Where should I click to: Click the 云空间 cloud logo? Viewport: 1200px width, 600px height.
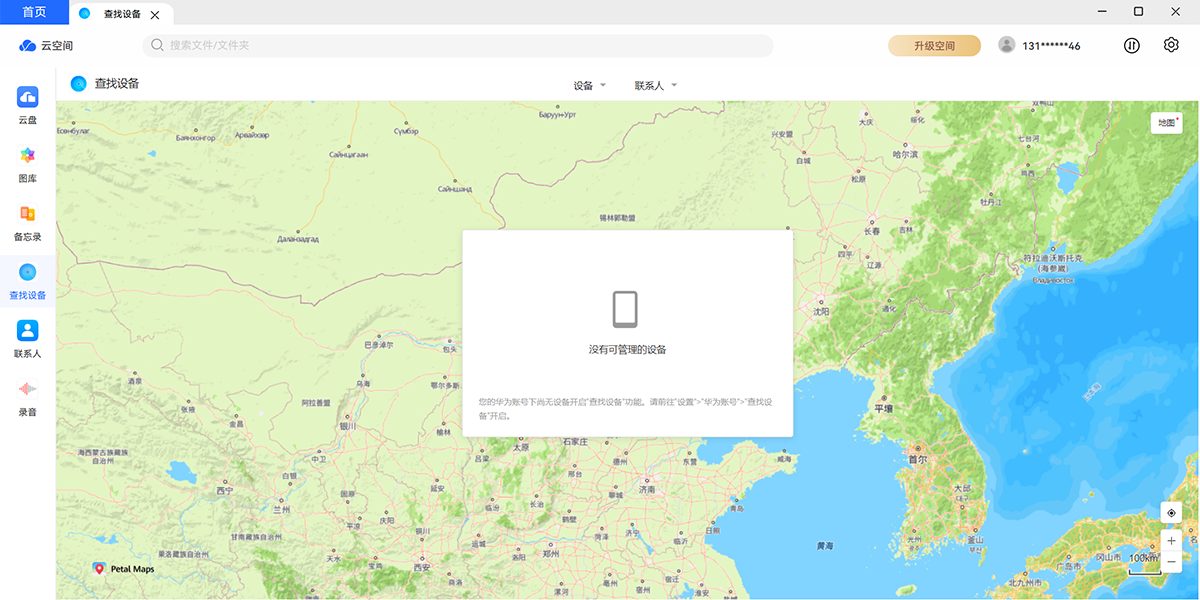click(x=28, y=45)
